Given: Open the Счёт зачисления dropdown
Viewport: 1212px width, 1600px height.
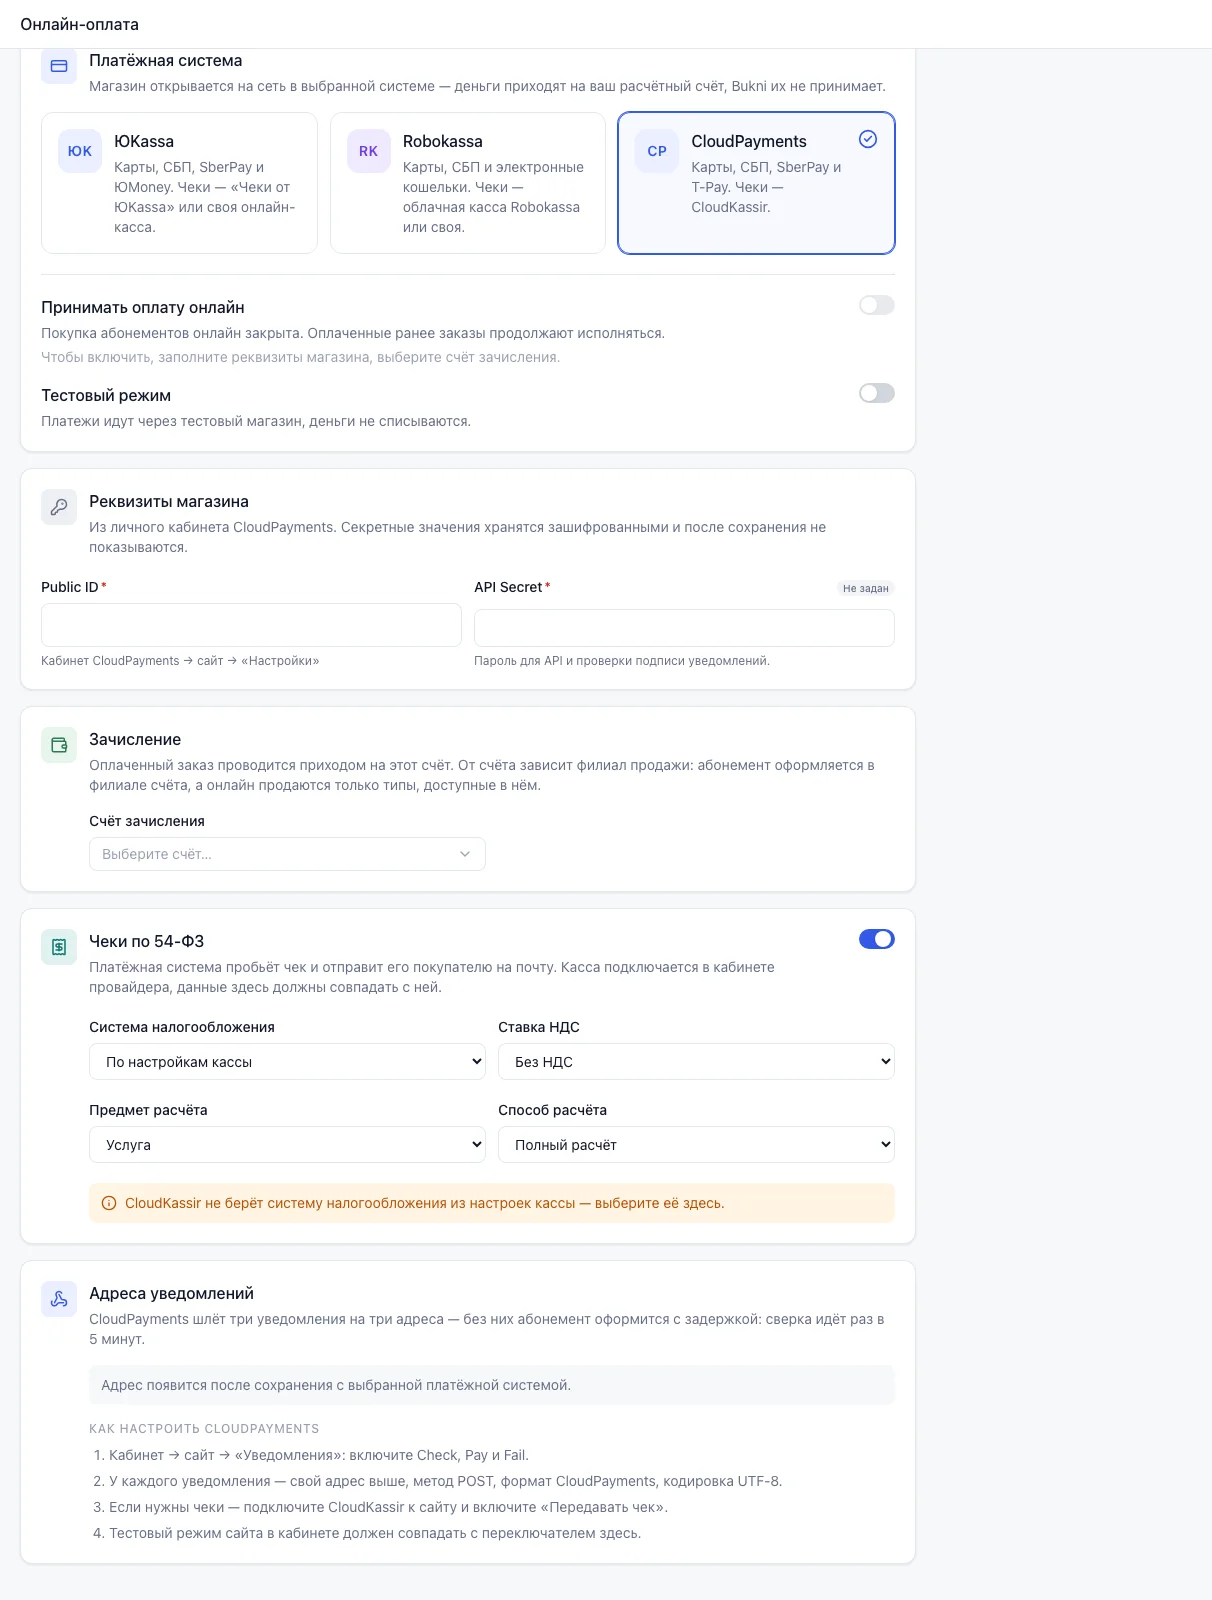Looking at the screenshot, I should click(x=287, y=854).
